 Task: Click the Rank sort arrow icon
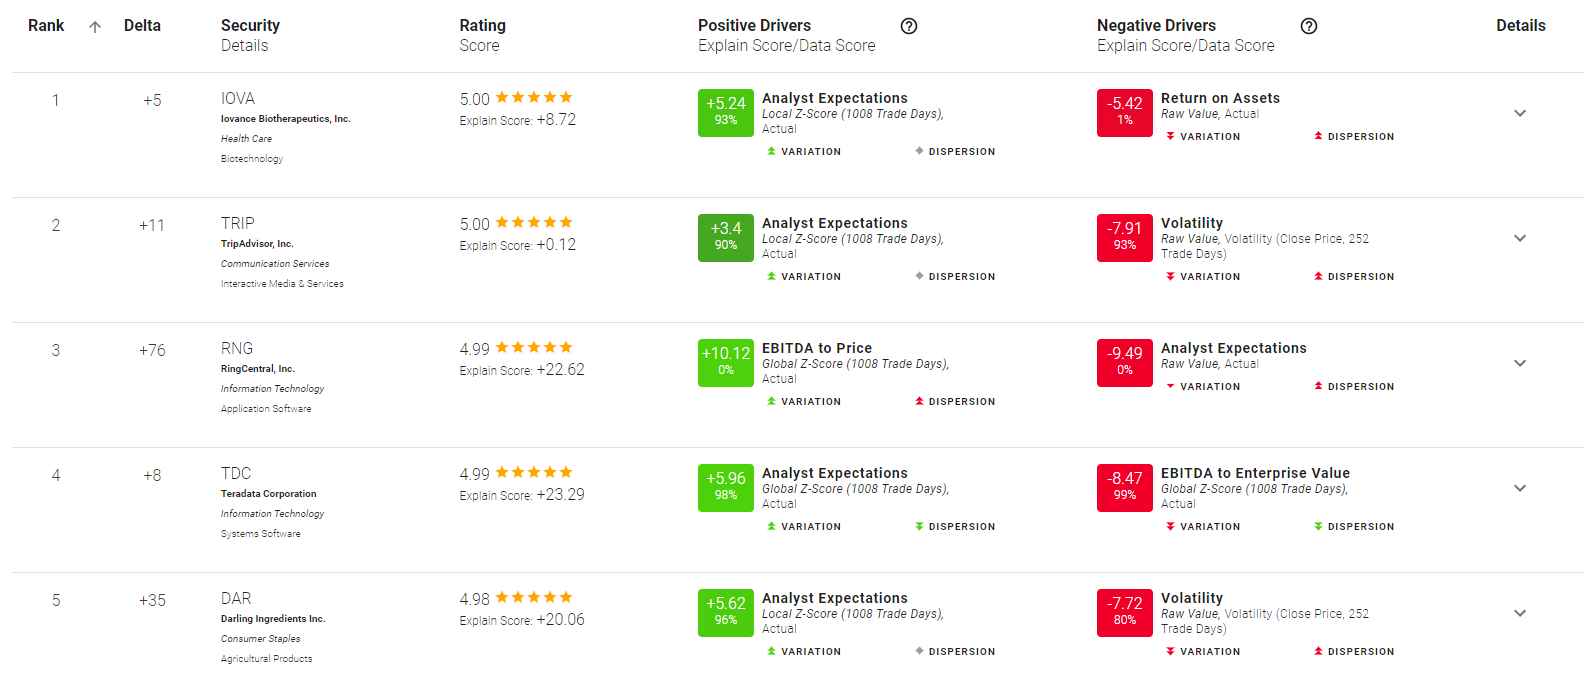(95, 27)
